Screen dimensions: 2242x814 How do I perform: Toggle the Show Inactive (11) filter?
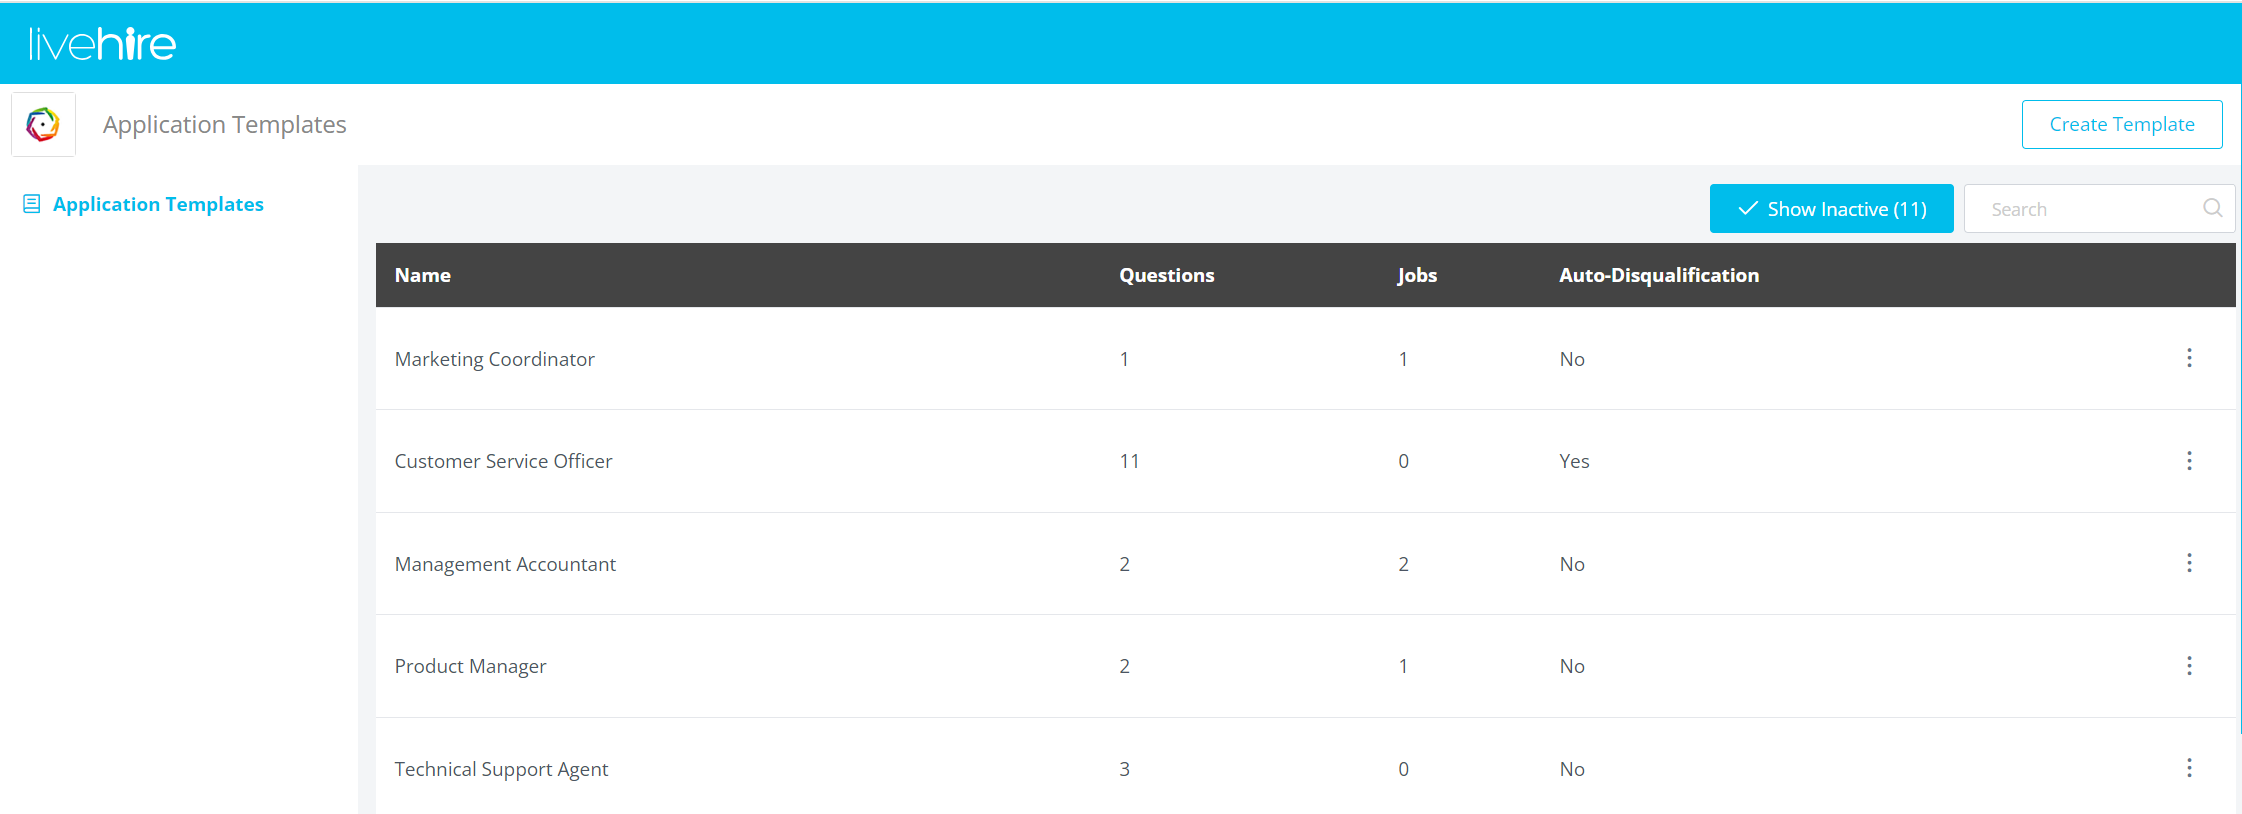(1831, 209)
